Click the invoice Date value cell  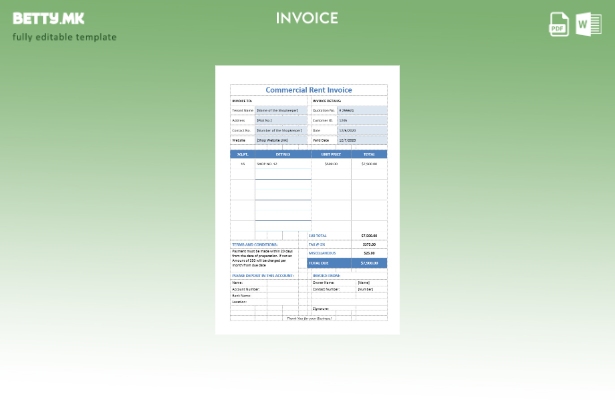(x=361, y=130)
